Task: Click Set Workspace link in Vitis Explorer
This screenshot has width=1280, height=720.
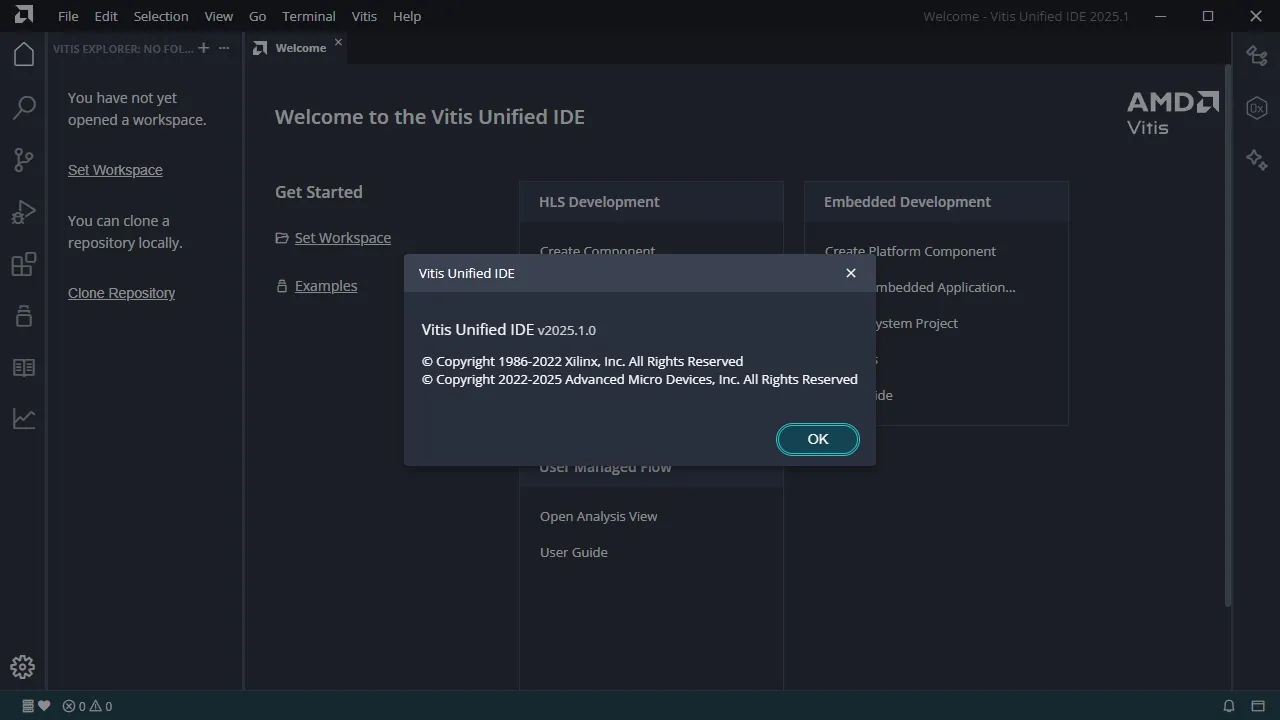Action: [115, 170]
